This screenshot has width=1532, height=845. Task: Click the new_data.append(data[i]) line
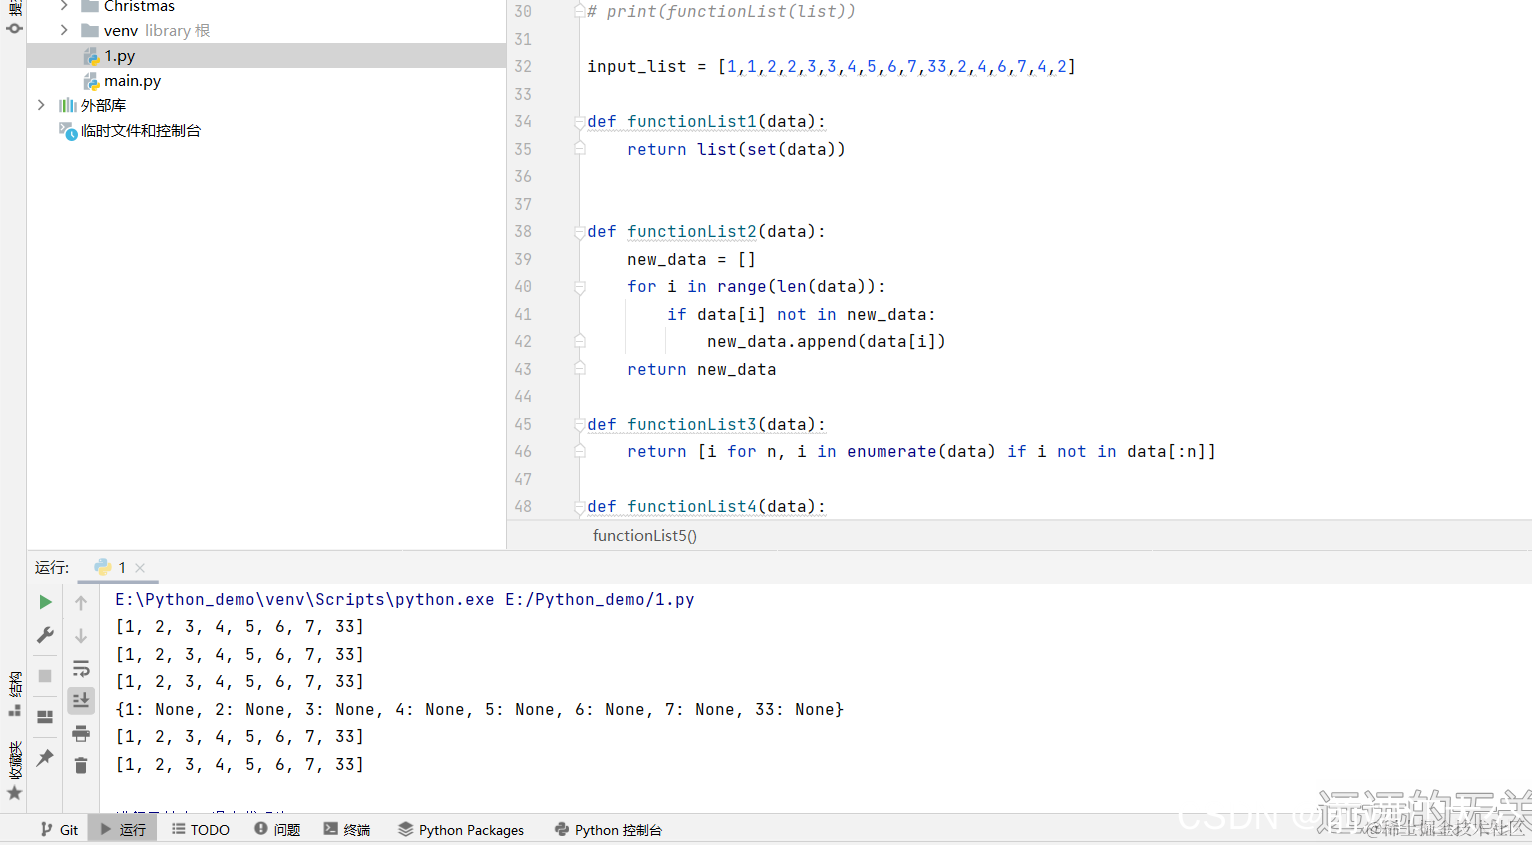[x=827, y=342]
